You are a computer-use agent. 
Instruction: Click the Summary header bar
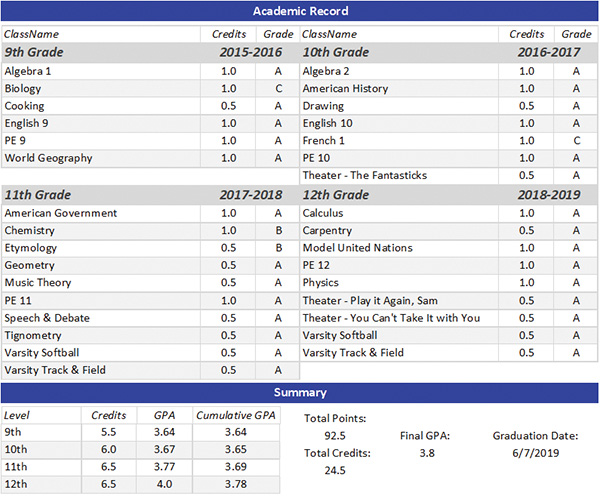(300, 393)
